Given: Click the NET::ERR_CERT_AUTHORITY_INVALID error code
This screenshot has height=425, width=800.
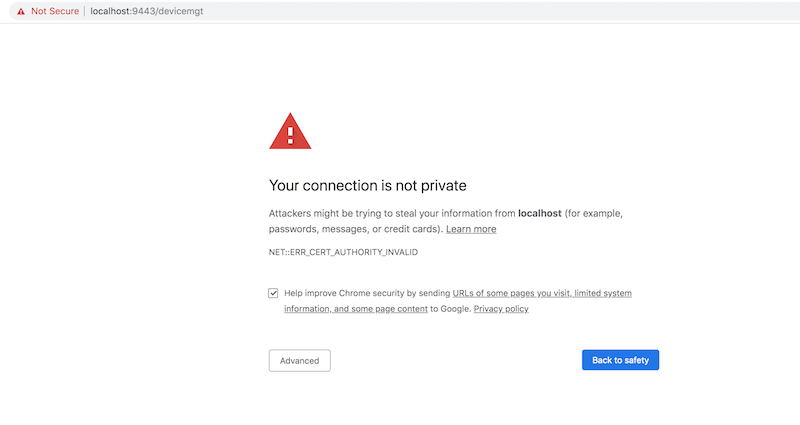Looking at the screenshot, I should (336, 252).
